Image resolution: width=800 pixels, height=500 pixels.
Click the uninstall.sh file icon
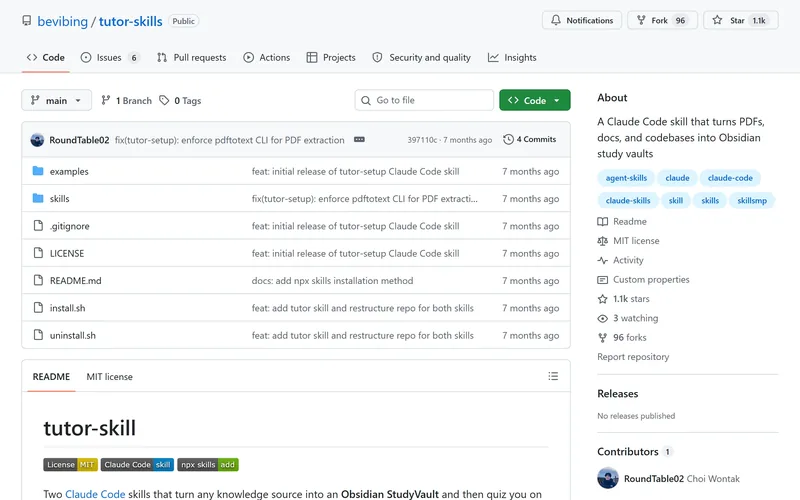pyautogui.click(x=38, y=335)
